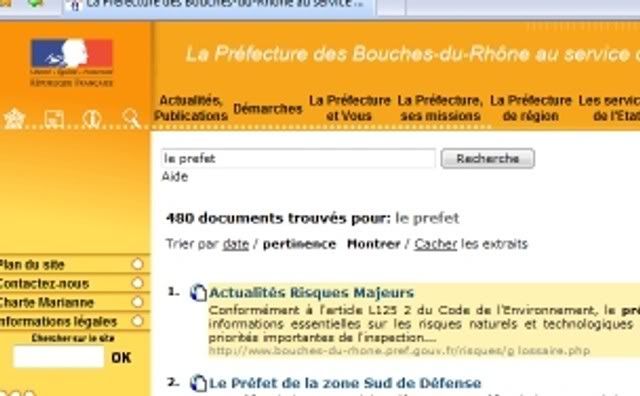Screen dimensions: 640x396
Task: Open the Démarches menu
Action: click(268, 109)
